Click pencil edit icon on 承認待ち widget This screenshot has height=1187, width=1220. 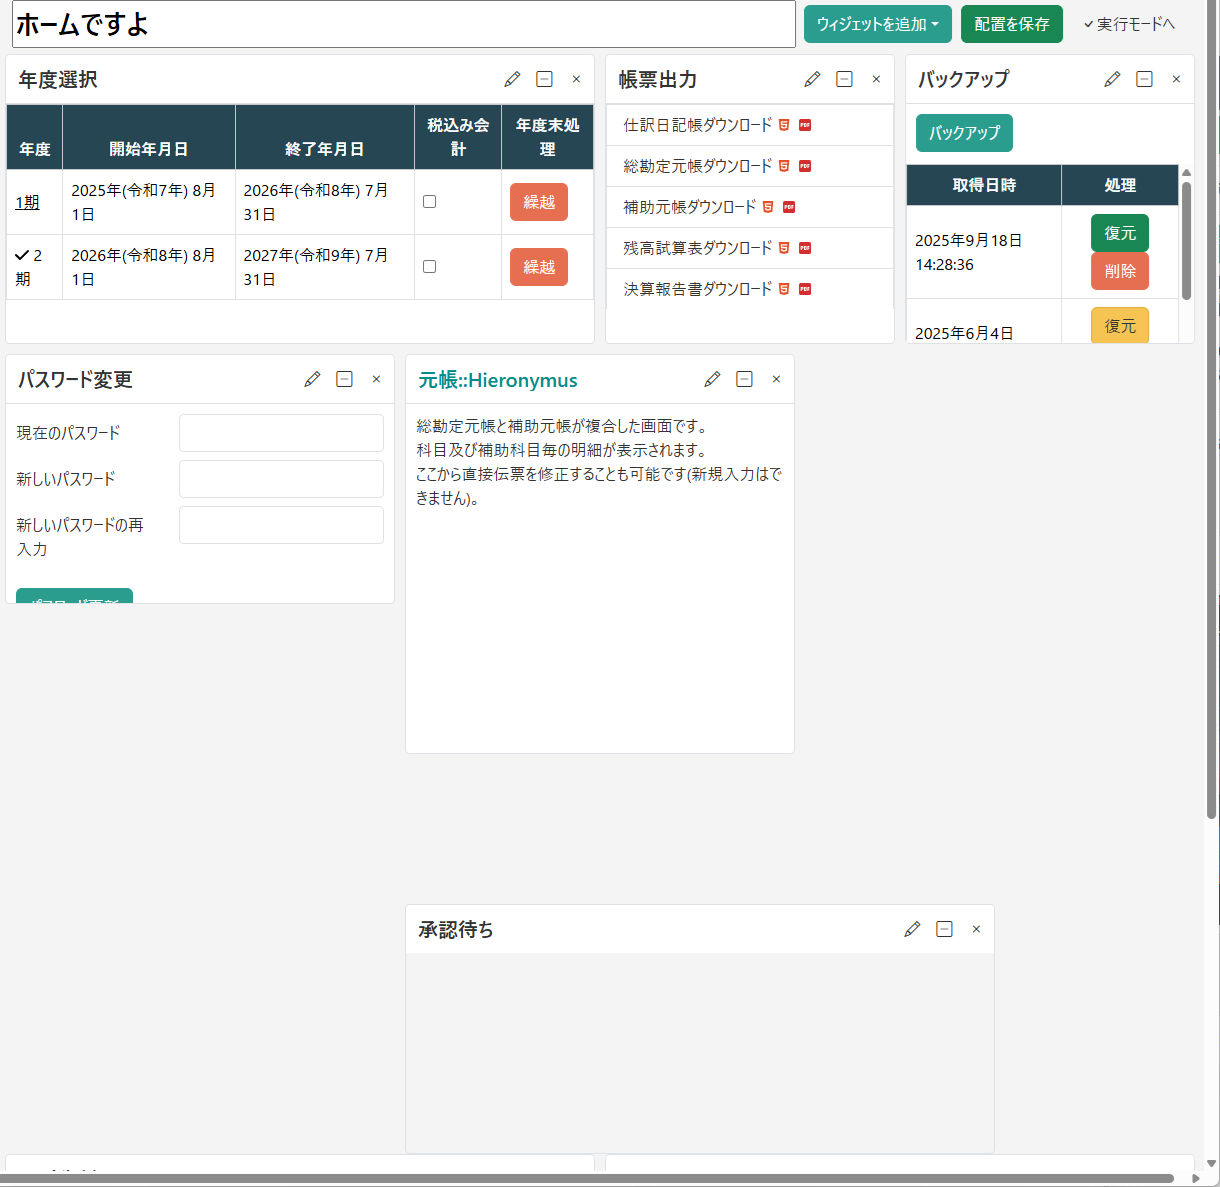point(912,929)
